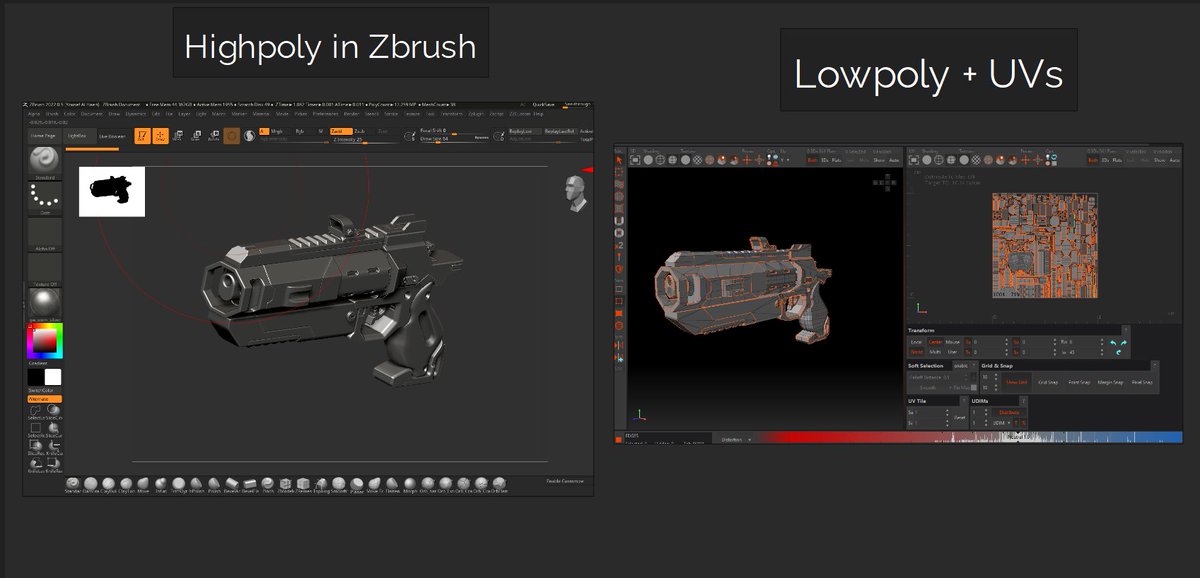Enable Zsub sculpt mode

coord(360,131)
